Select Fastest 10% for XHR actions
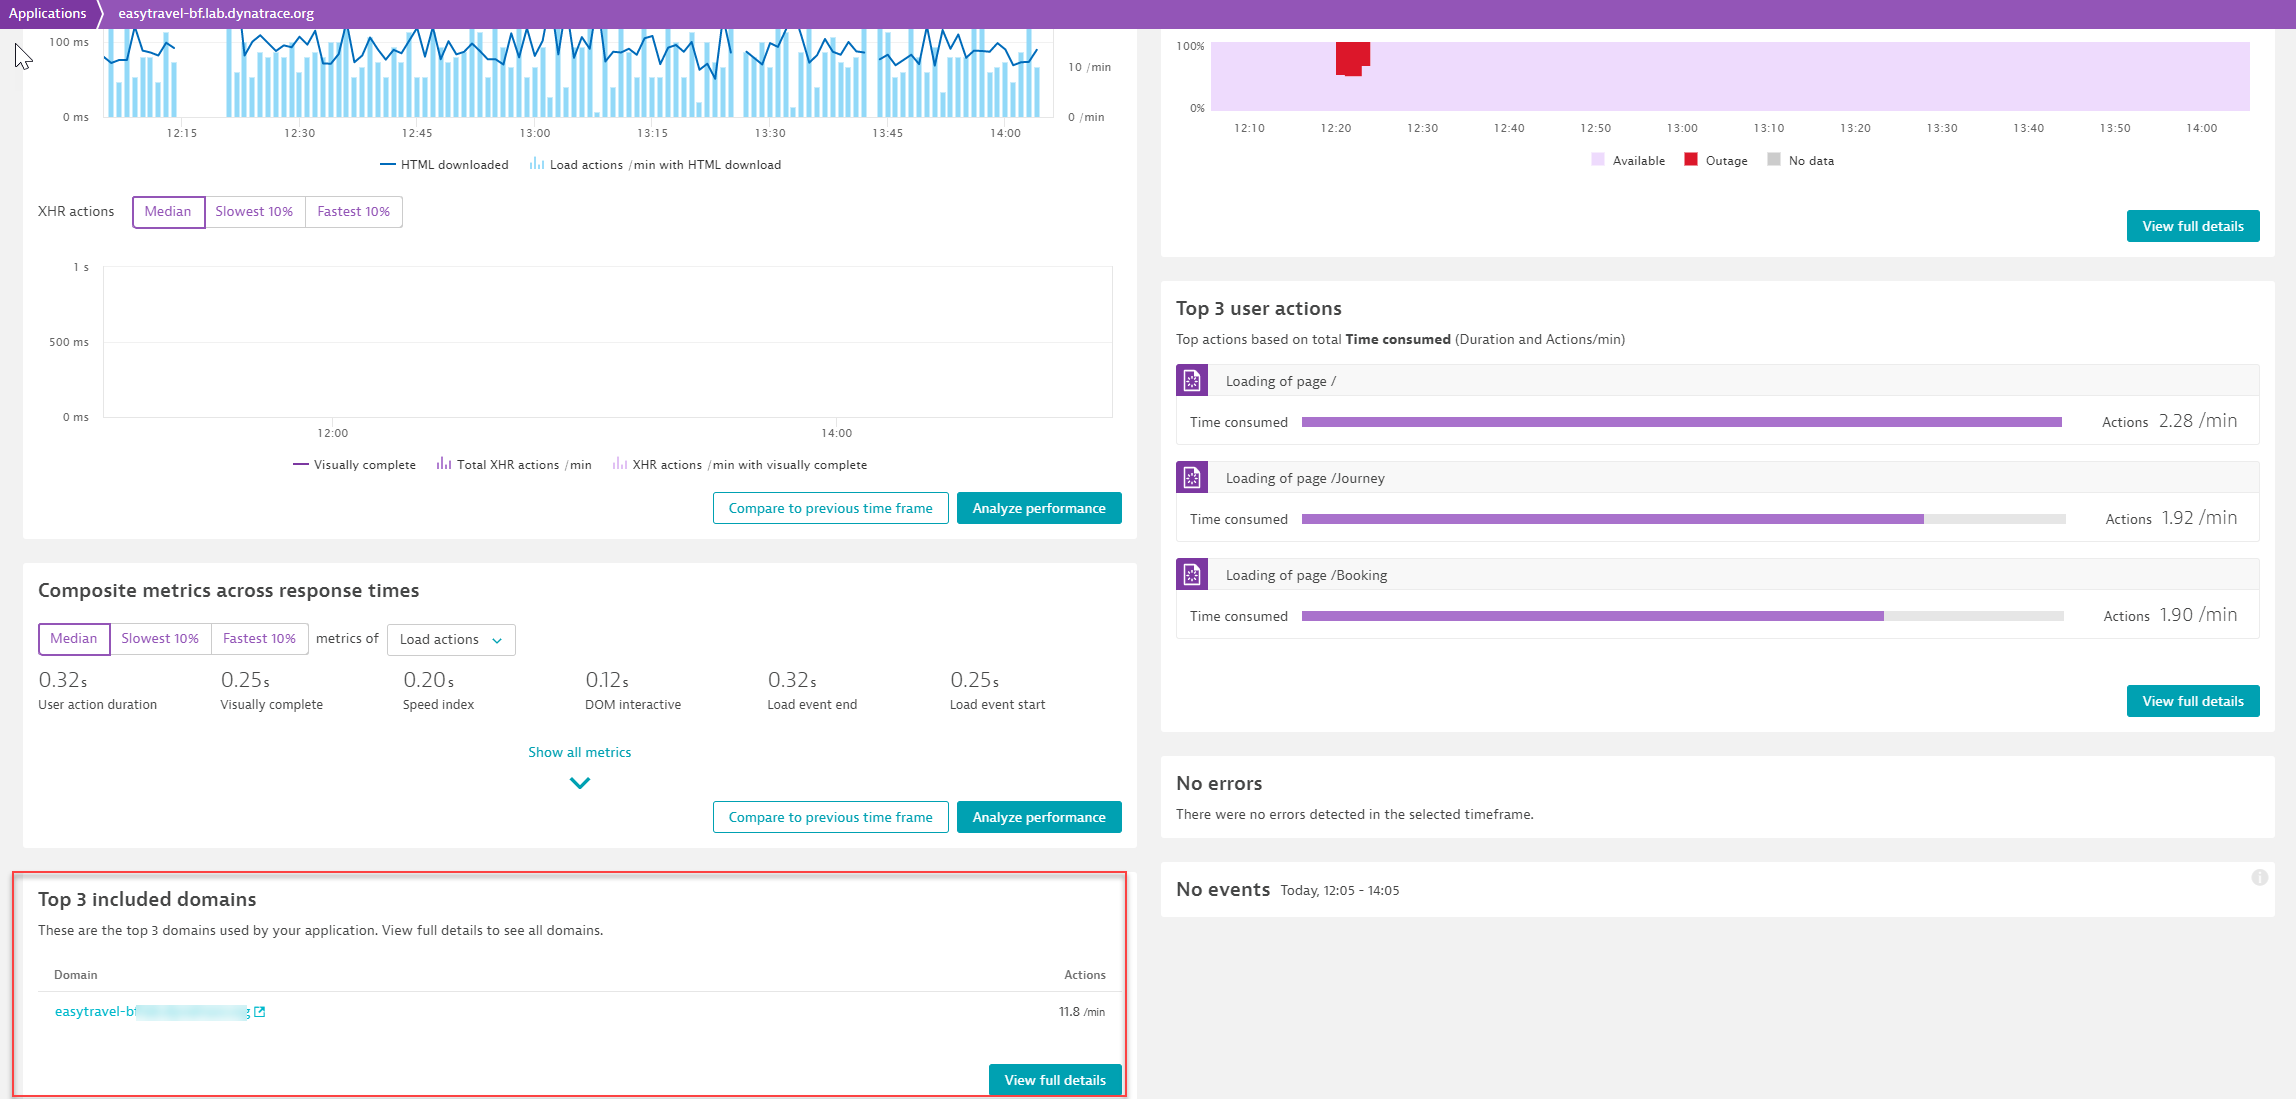Image resolution: width=2296 pixels, height=1099 pixels. pos(354,212)
